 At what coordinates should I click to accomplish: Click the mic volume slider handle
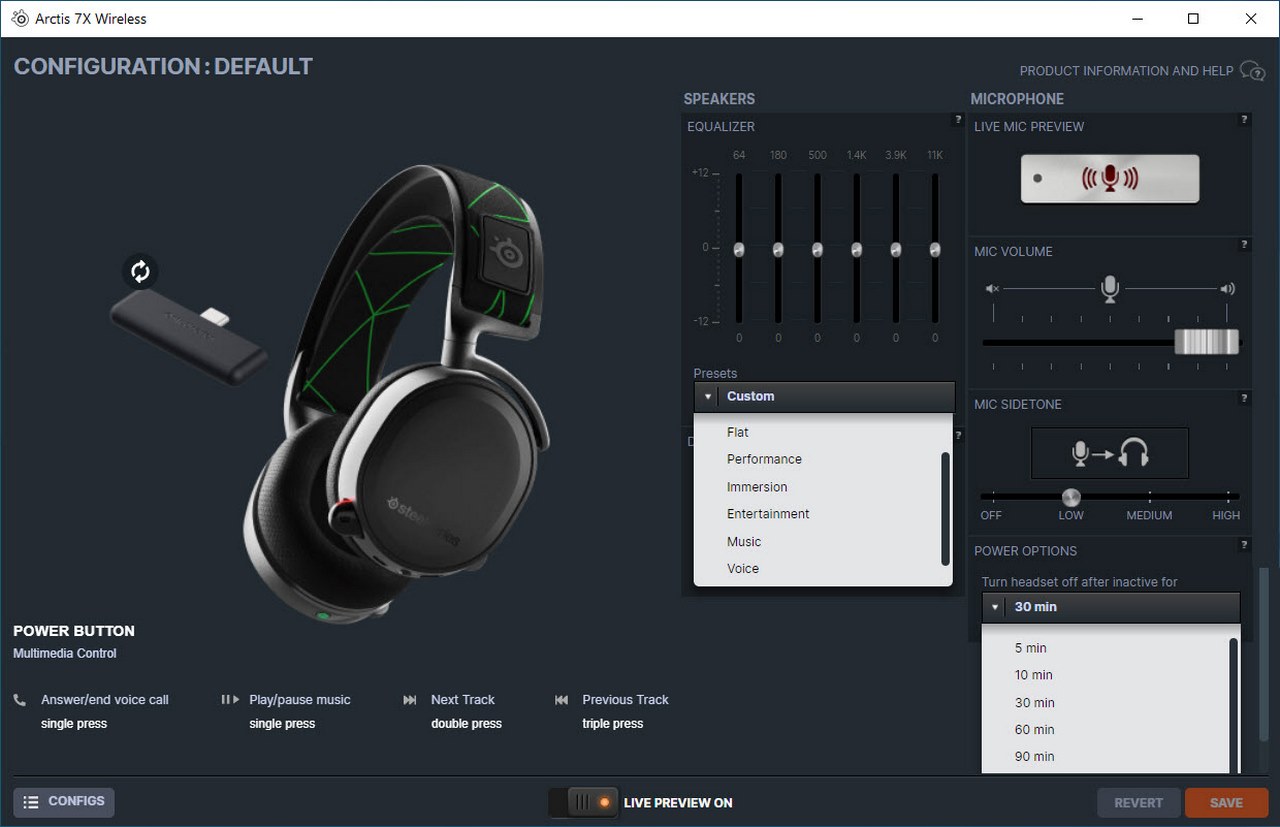[1207, 342]
